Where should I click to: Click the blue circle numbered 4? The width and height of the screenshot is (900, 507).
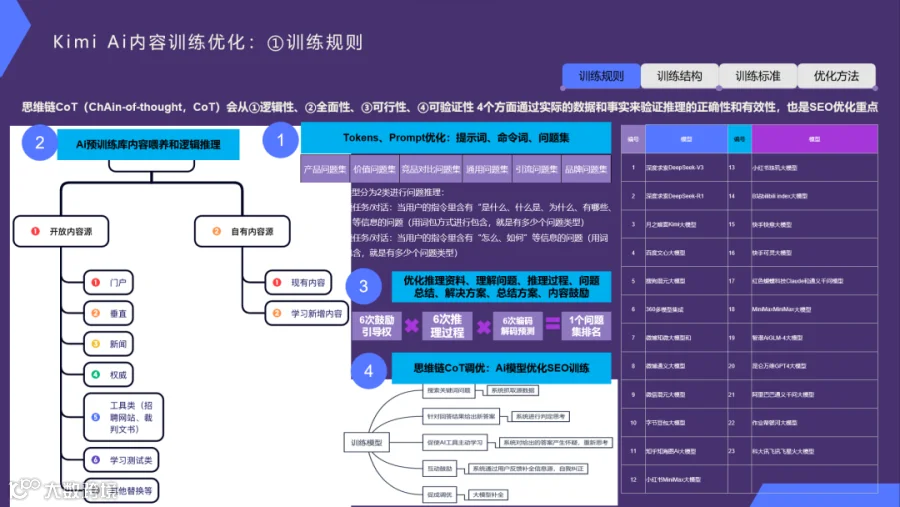[x=368, y=371]
